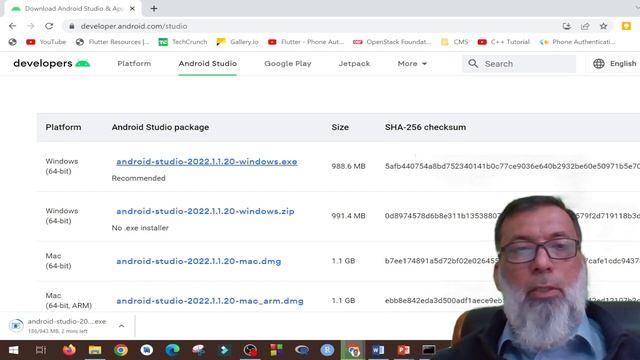This screenshot has height=360, width=640.
Task: Open the YouTube bookmark
Action: (x=46, y=42)
